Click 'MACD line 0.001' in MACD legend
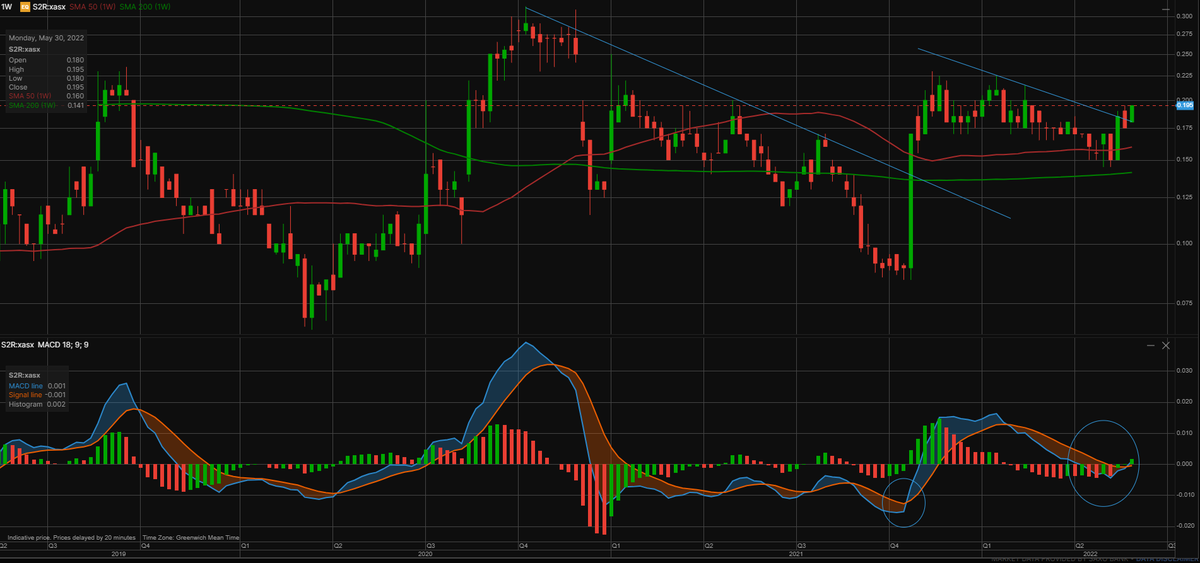1200x563 pixels. (37, 385)
